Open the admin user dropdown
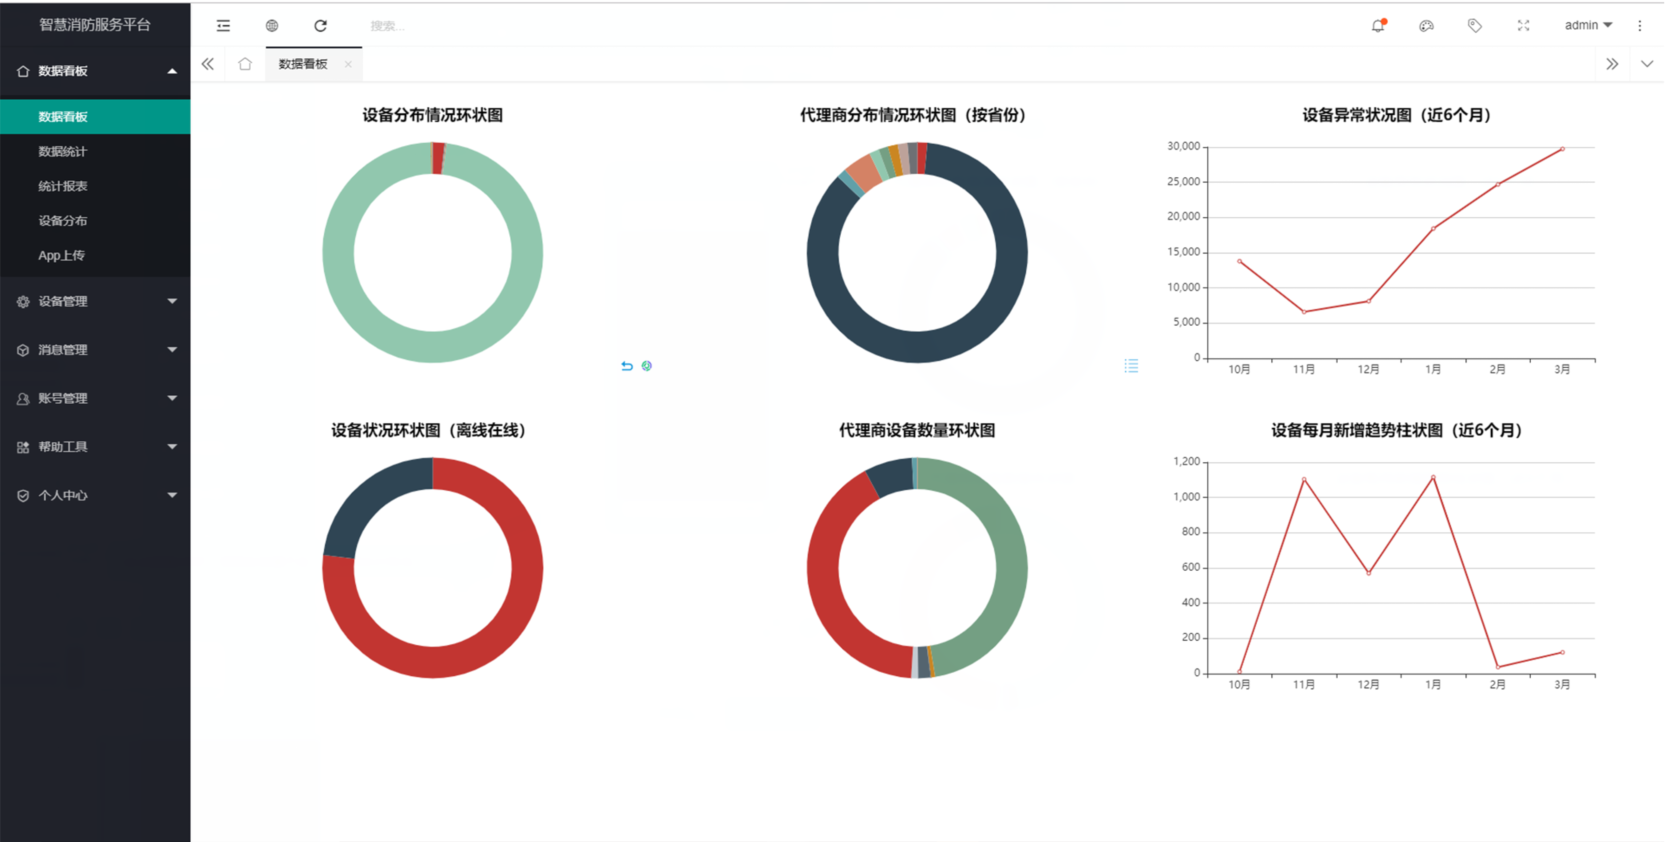Viewport: 1666px width, 842px height. (x=1587, y=26)
